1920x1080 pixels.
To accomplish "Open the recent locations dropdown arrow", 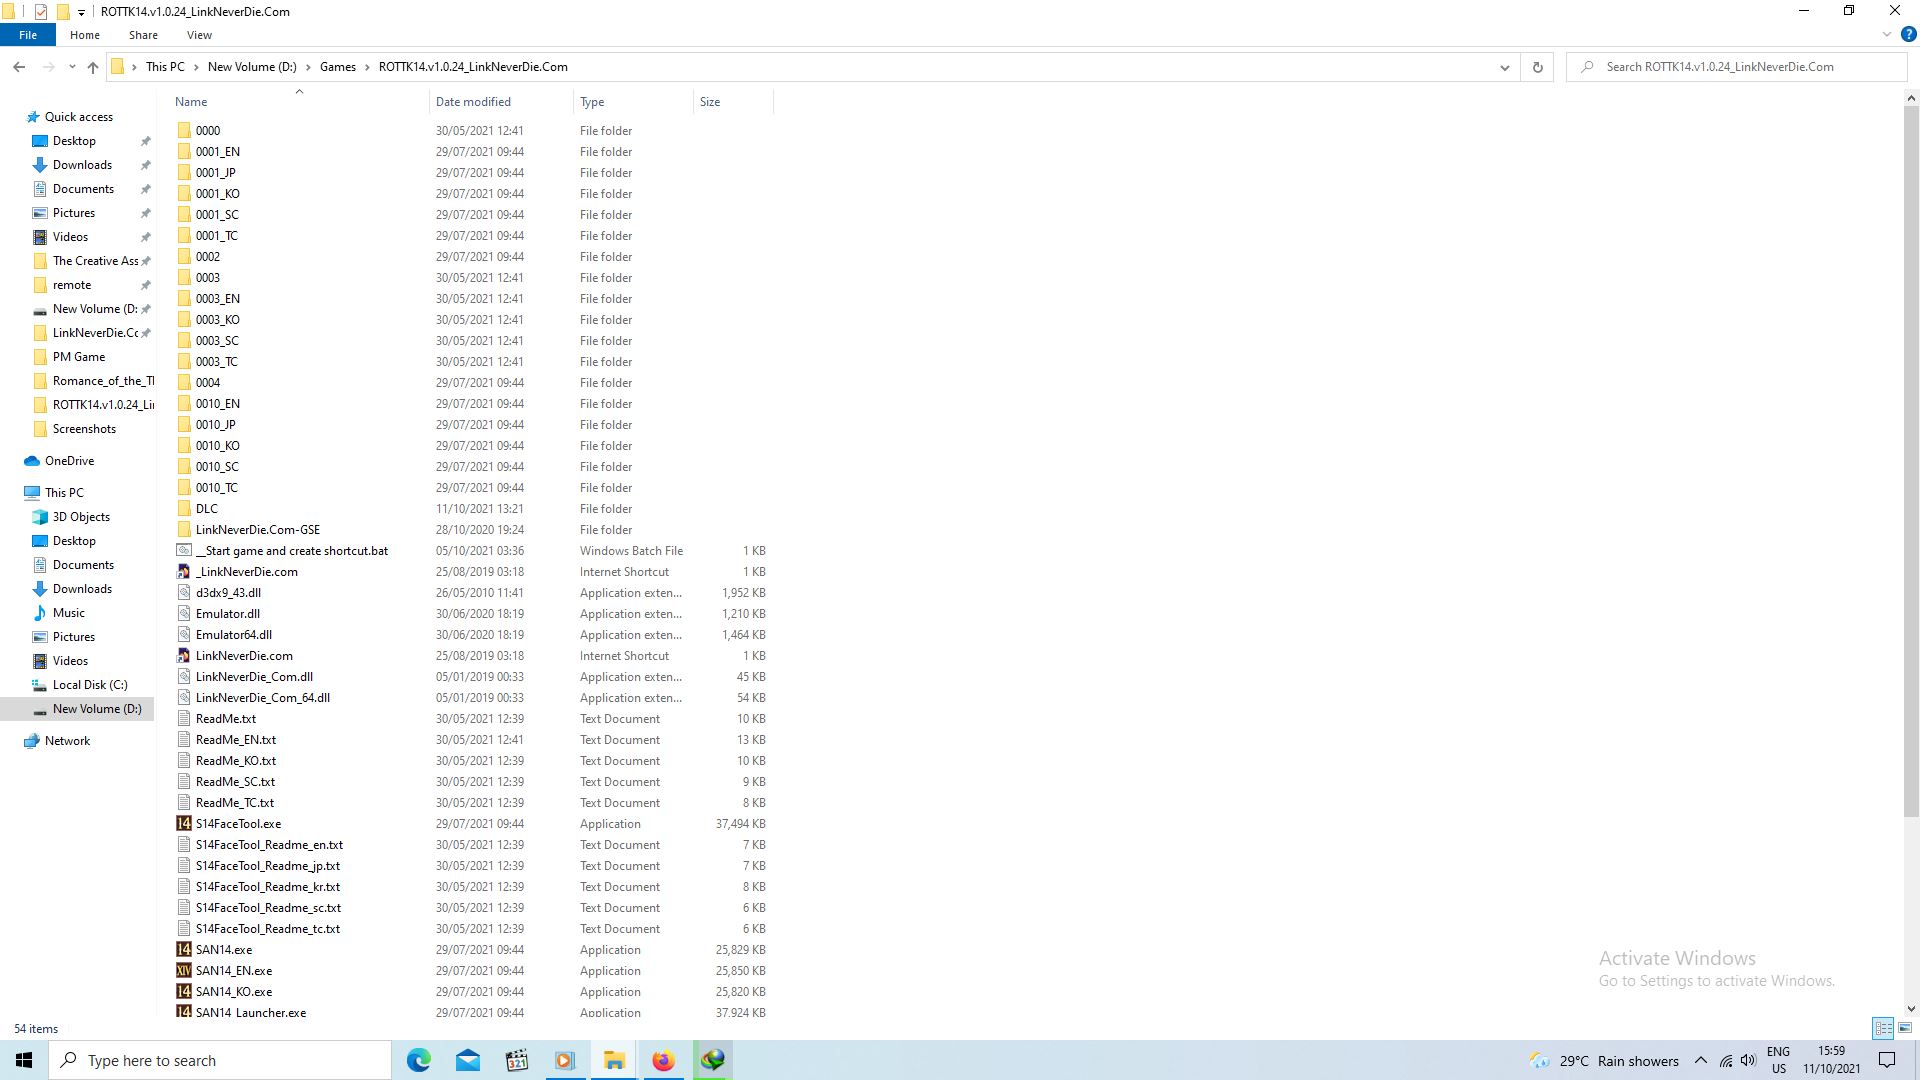I will (72, 67).
